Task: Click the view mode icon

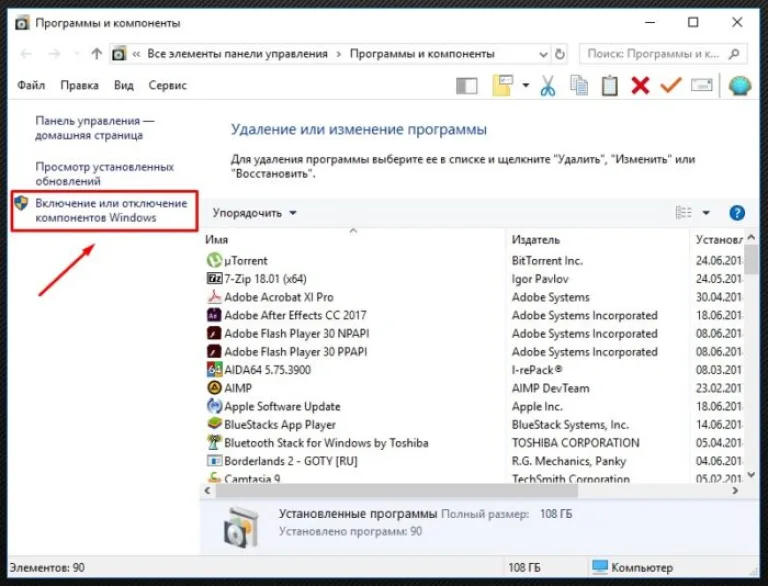Action: coord(683,213)
